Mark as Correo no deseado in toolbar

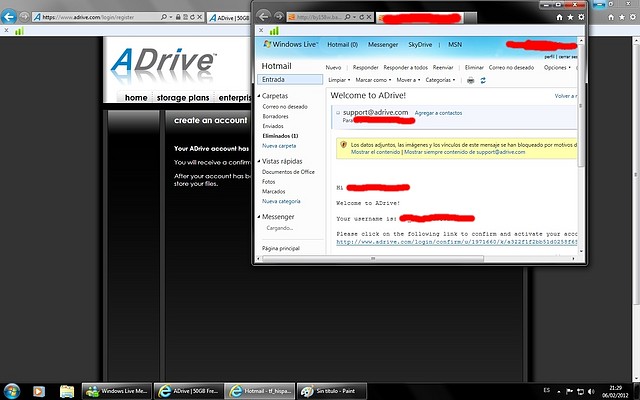pyautogui.click(x=511, y=68)
